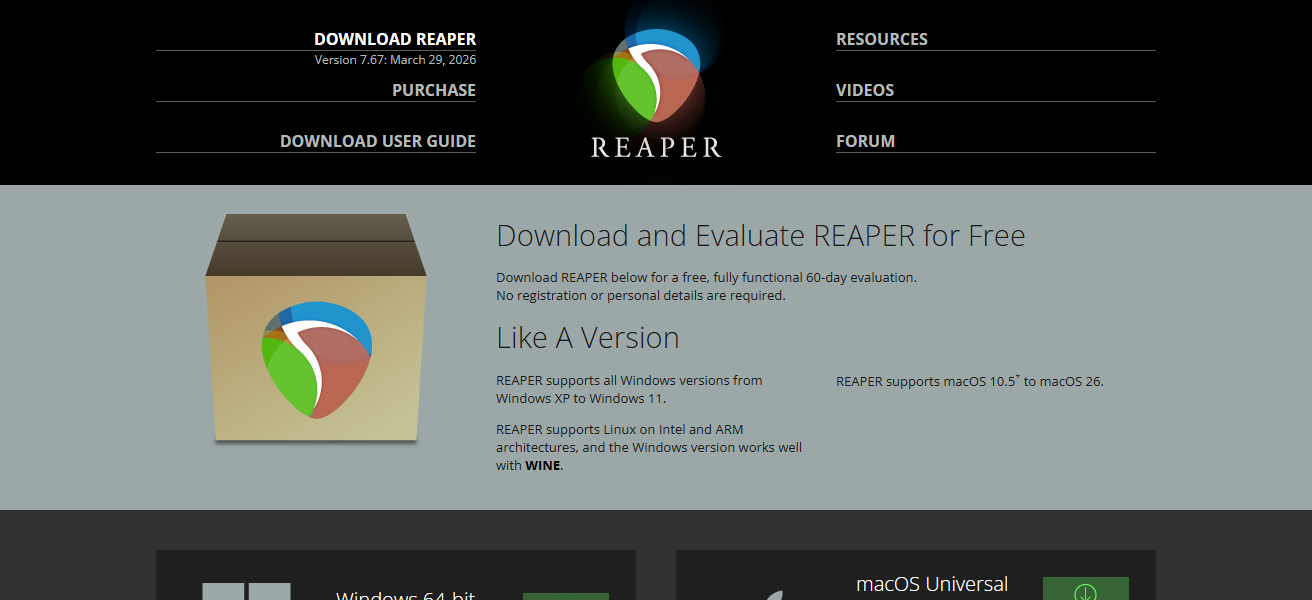The height and width of the screenshot is (600, 1312).
Task: Click the REAPER product box image
Action: point(315,330)
